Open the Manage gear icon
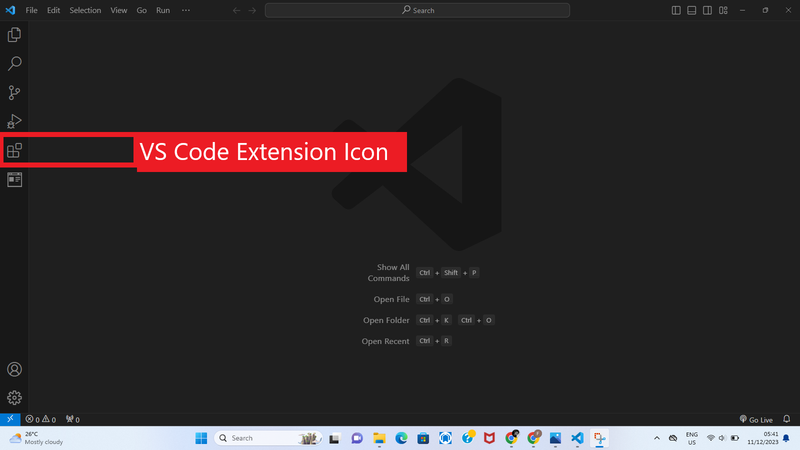The height and width of the screenshot is (450, 800). point(14,397)
